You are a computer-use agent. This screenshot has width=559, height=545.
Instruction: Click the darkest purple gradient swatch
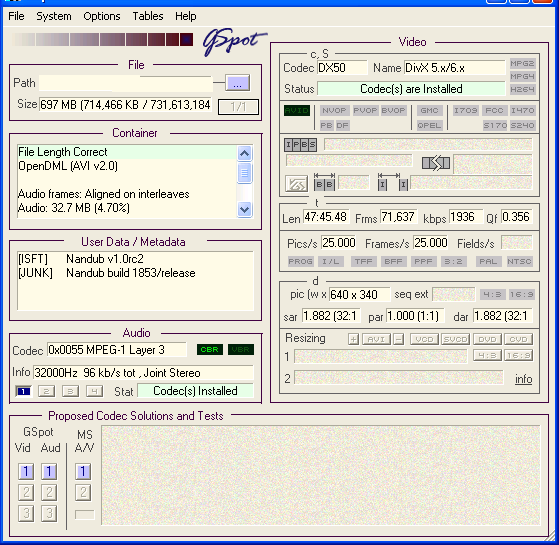tap(186, 40)
